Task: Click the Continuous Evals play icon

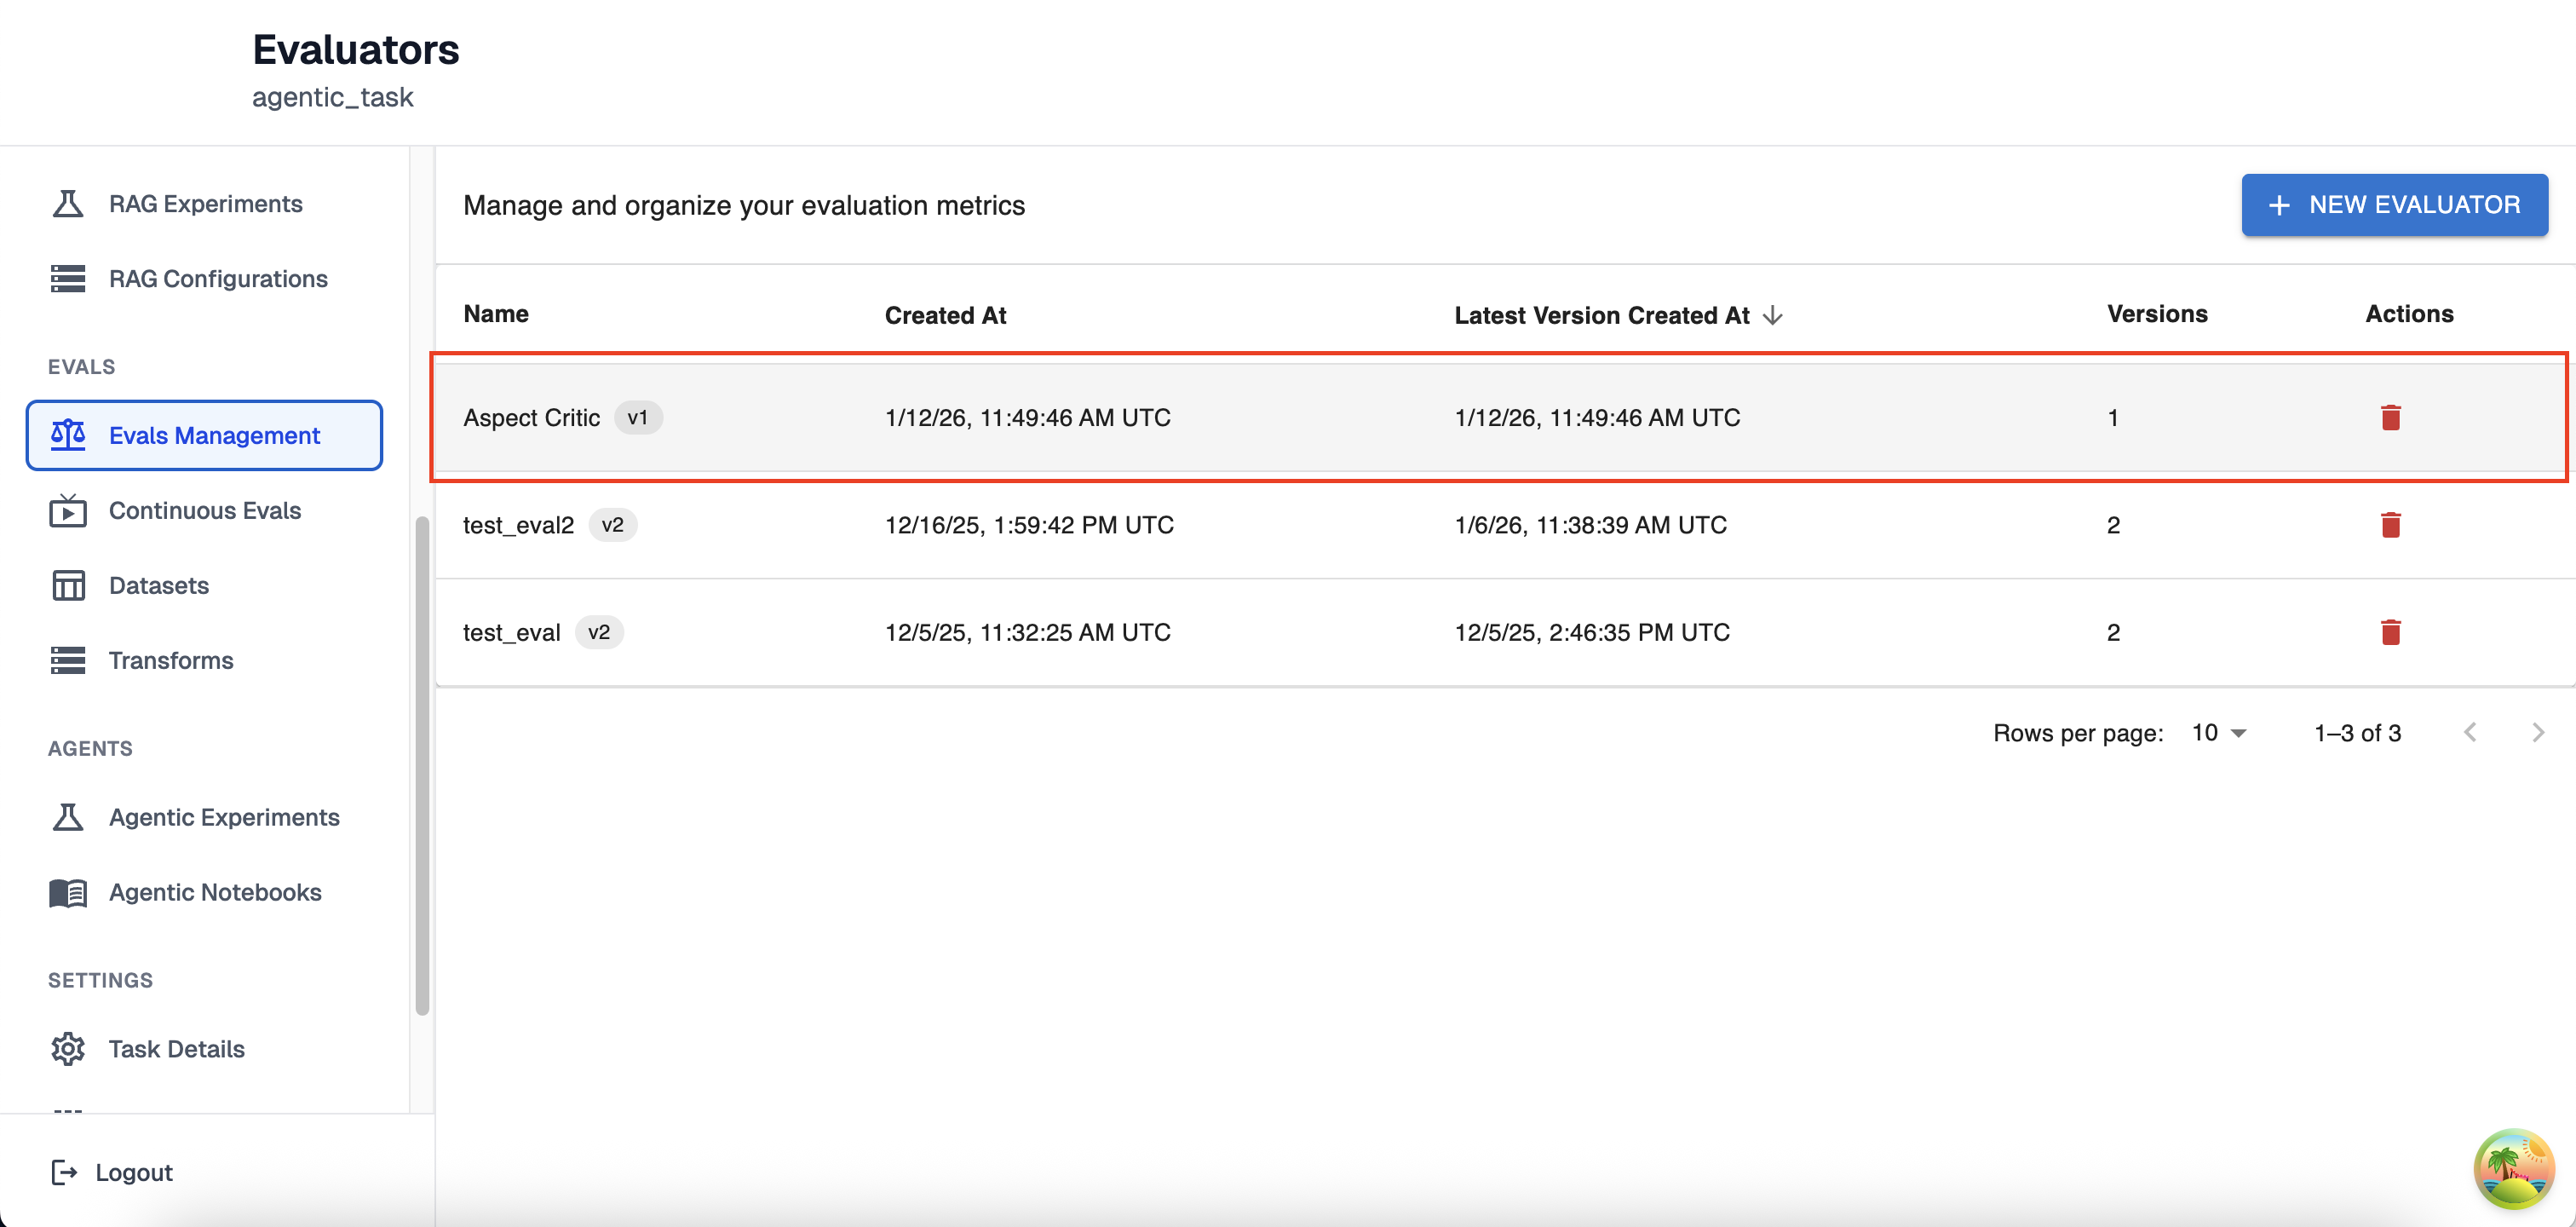Action: [68, 511]
